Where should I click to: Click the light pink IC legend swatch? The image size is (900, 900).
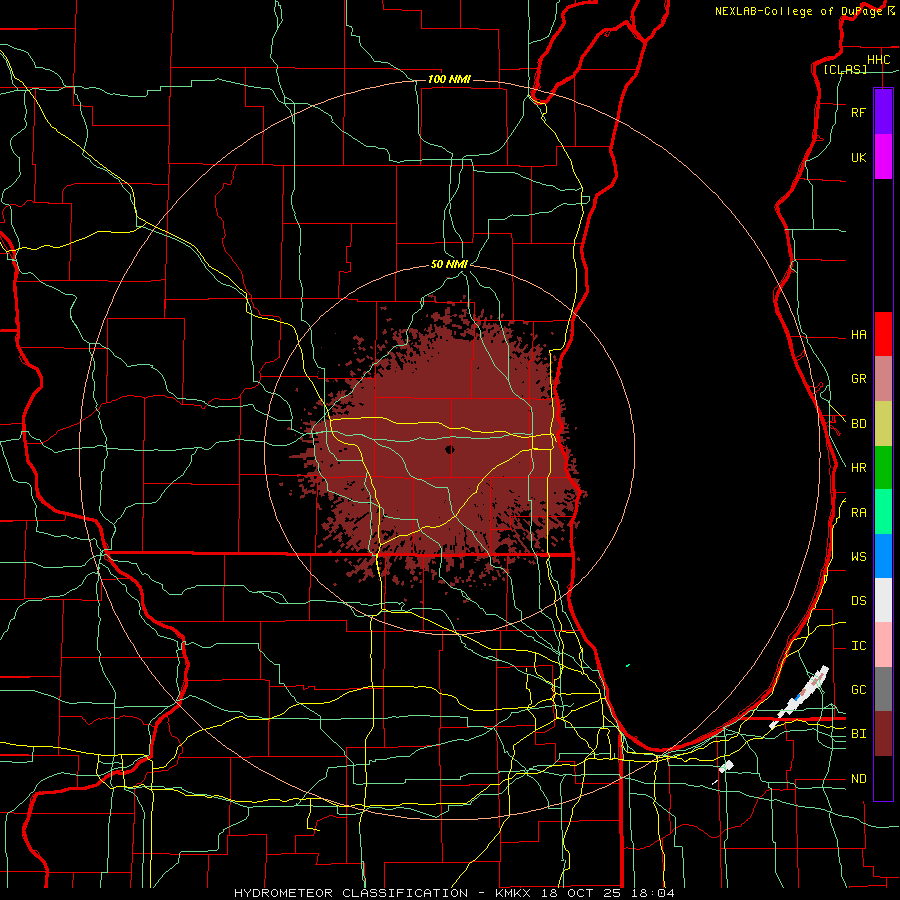pos(883,645)
